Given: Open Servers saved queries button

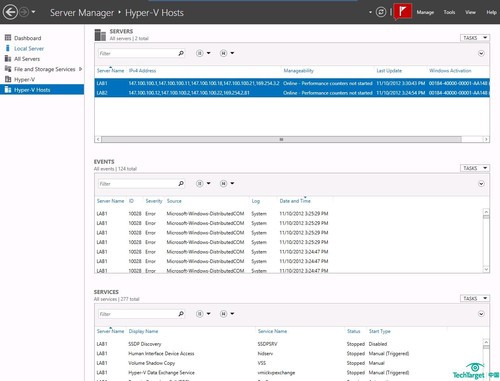Looking at the screenshot, I should [x=227, y=53].
